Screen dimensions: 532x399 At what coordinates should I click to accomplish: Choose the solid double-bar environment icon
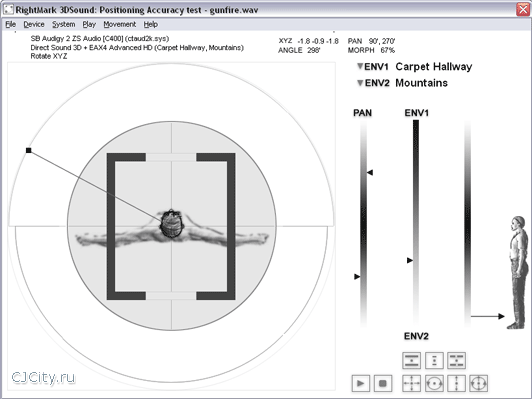411,360
